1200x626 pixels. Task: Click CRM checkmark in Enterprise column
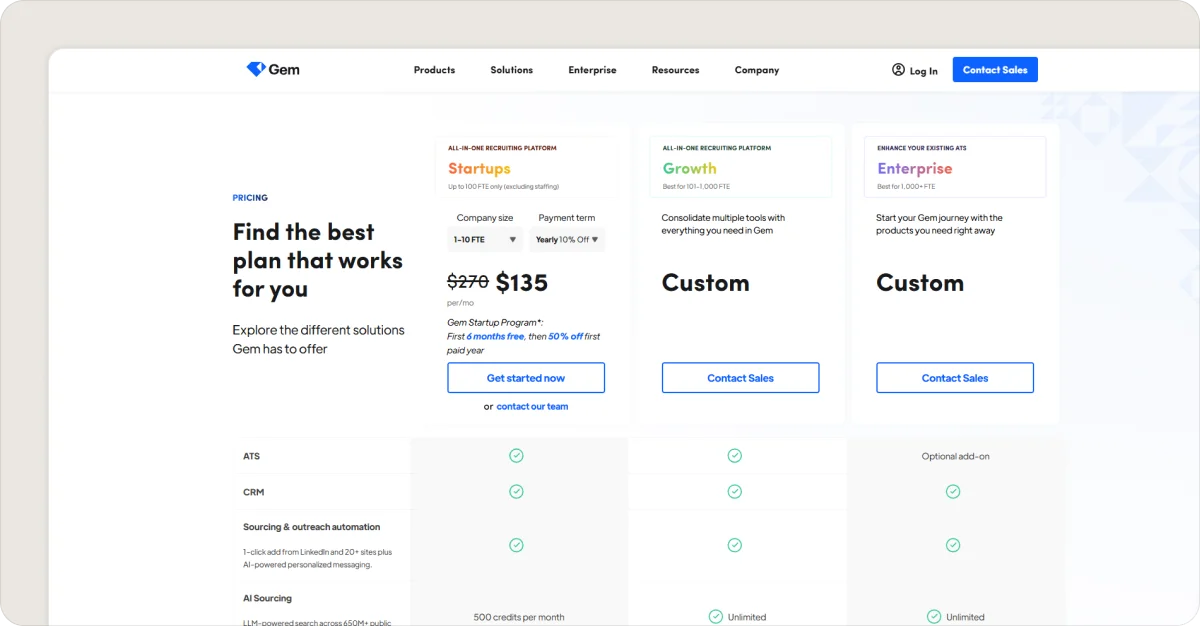click(x=953, y=492)
